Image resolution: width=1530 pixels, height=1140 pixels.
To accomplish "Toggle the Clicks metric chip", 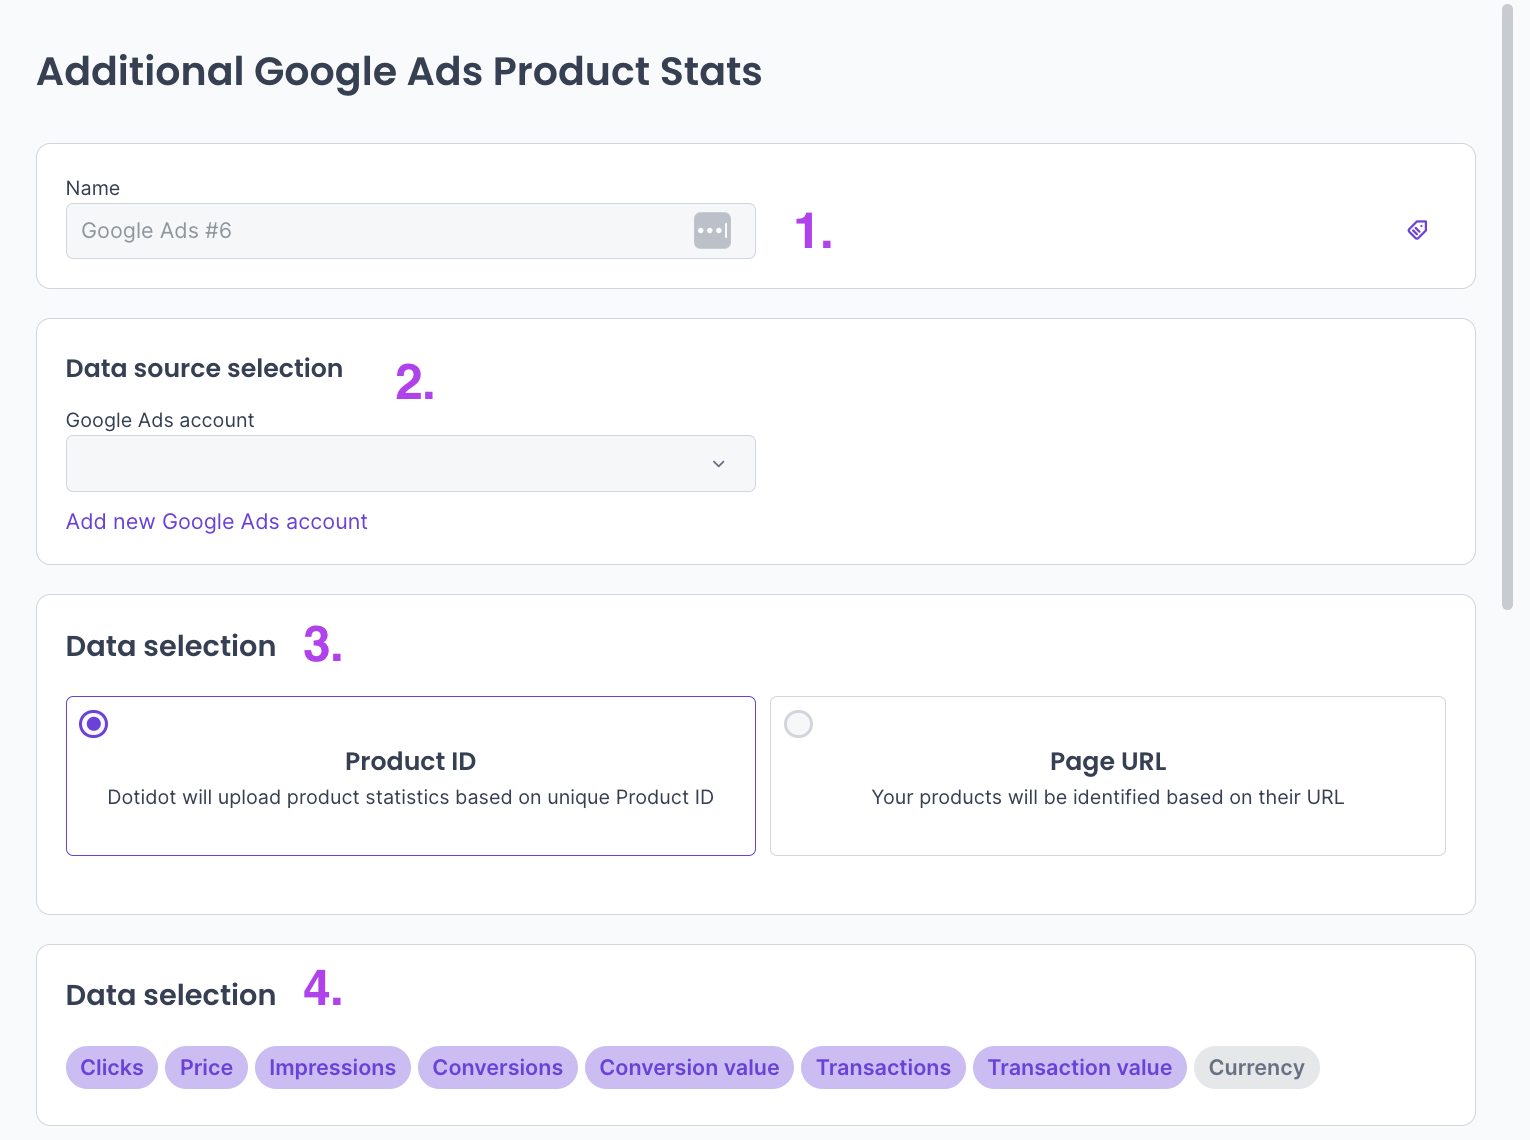I will 112,1068.
